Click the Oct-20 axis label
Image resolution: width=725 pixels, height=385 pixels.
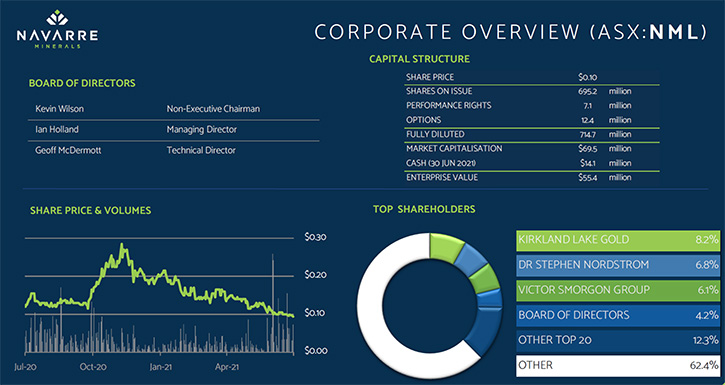pyautogui.click(x=93, y=367)
